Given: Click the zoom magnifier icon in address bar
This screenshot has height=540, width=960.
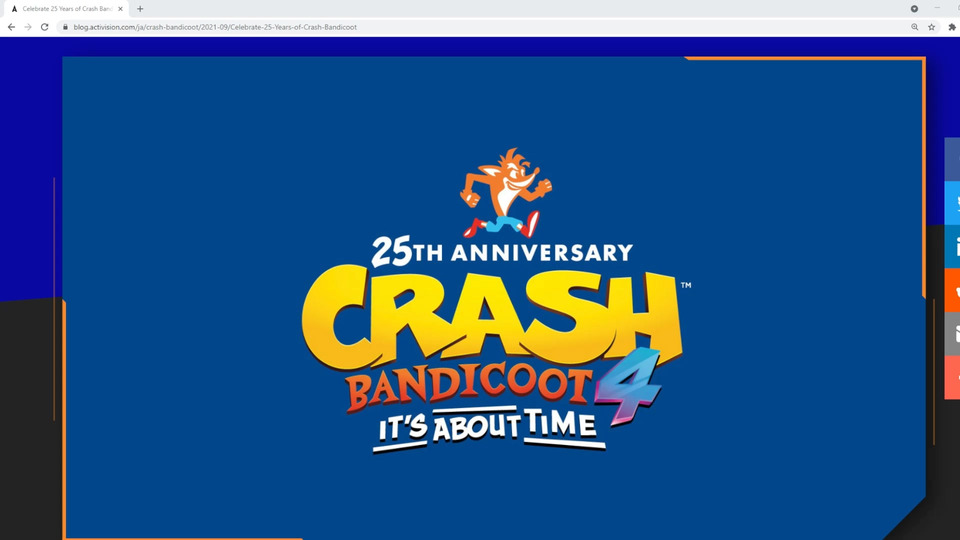Looking at the screenshot, I should pyautogui.click(x=915, y=27).
